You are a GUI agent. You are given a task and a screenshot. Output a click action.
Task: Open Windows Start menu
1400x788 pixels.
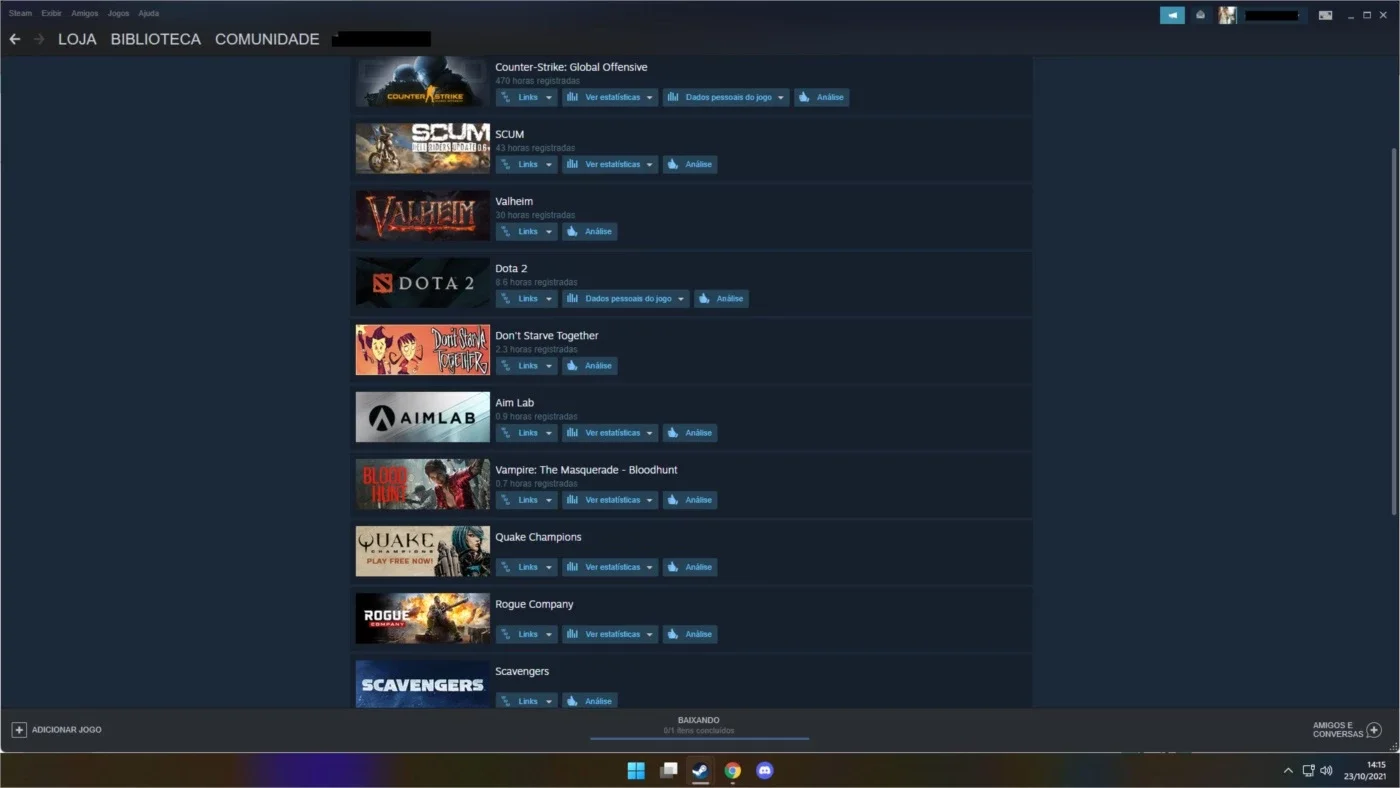[636, 770]
